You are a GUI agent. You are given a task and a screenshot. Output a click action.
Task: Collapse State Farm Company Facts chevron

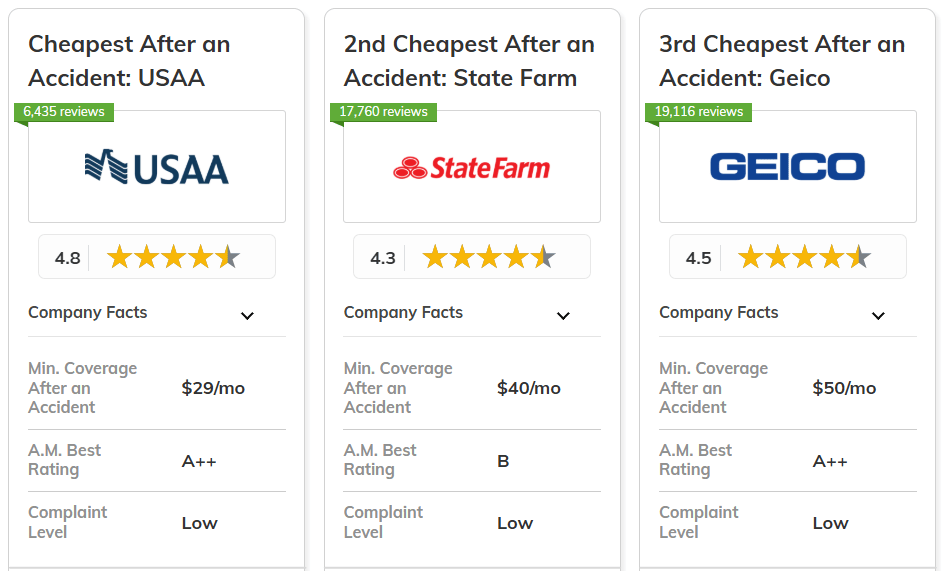coord(563,315)
